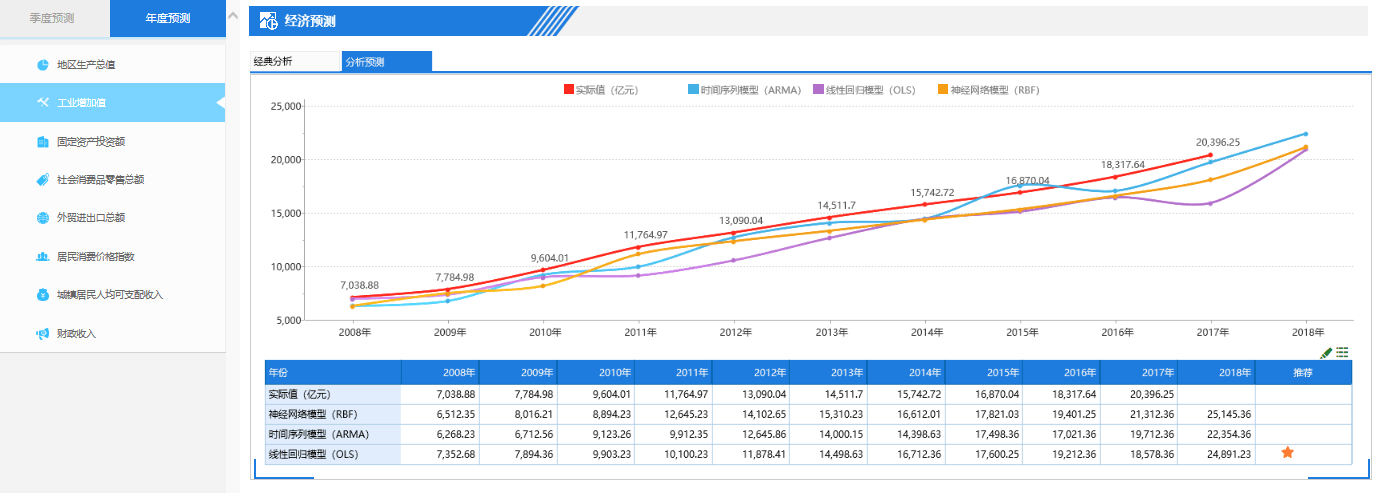This screenshot has height=493, width=1379.
Task: Select 外贸进出口总额 in the sidebar
Action: coord(112,218)
